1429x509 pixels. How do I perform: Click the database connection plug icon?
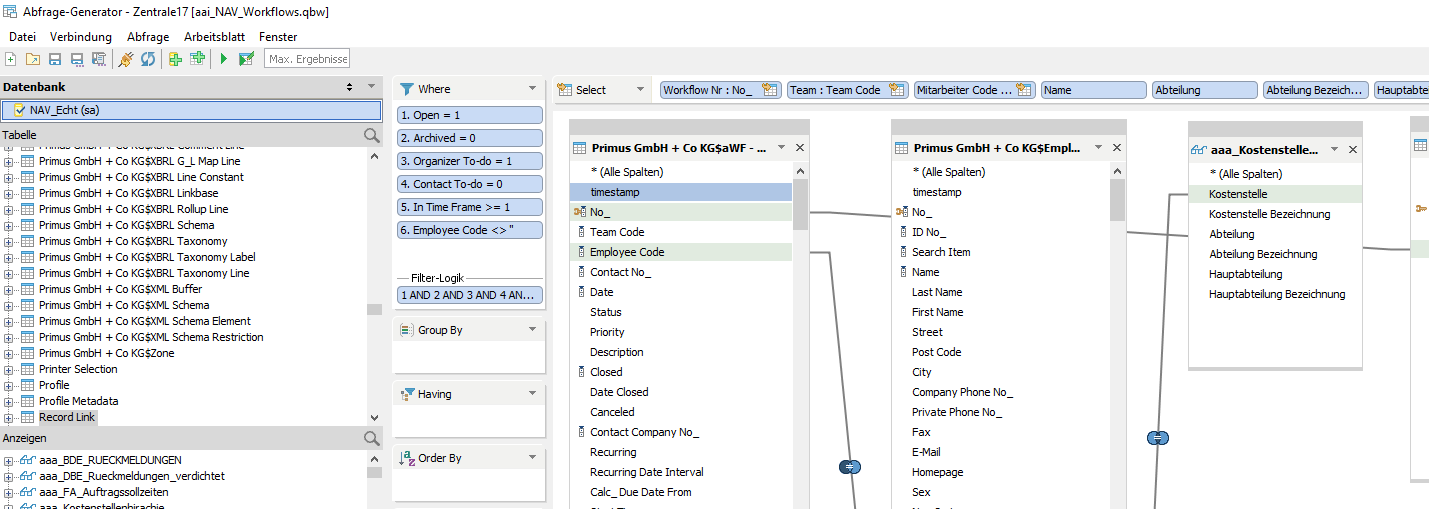pos(125,59)
